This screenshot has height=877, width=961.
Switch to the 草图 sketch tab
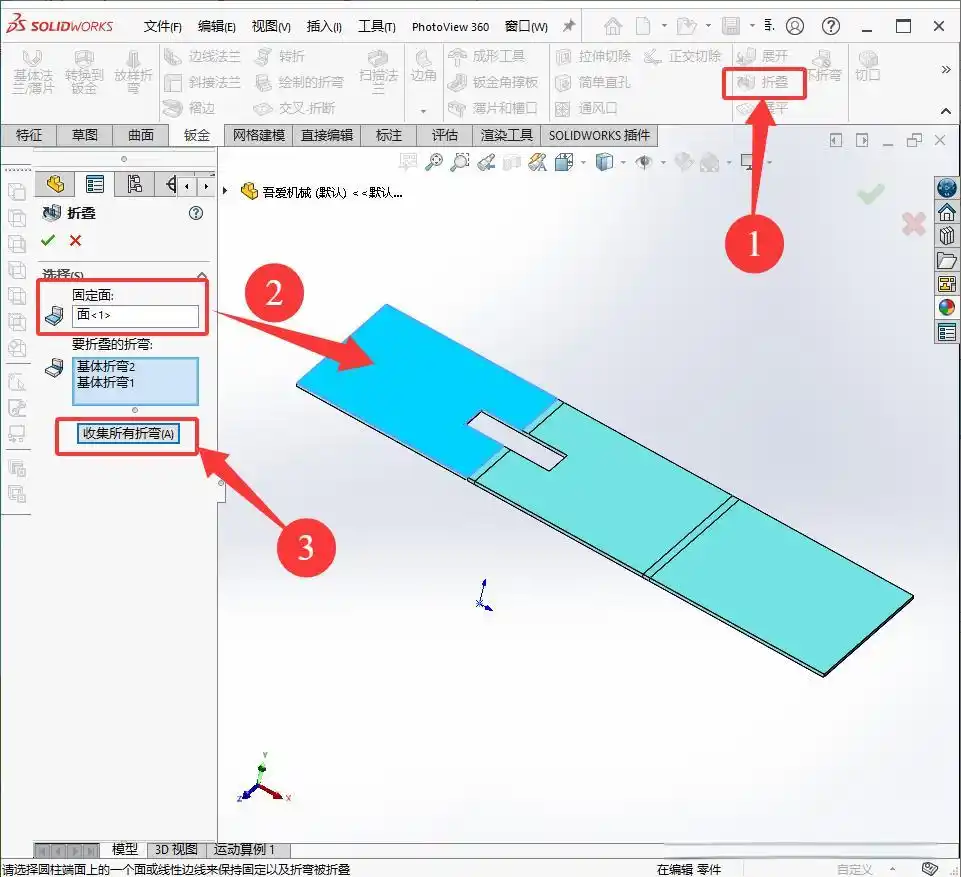(x=85, y=135)
